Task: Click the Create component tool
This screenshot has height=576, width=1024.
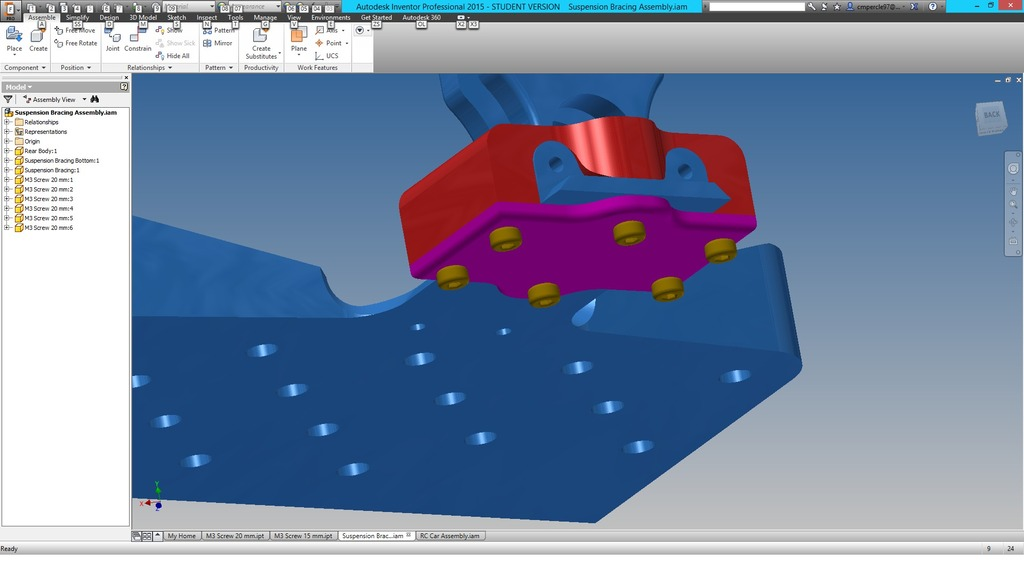Action: (38, 40)
